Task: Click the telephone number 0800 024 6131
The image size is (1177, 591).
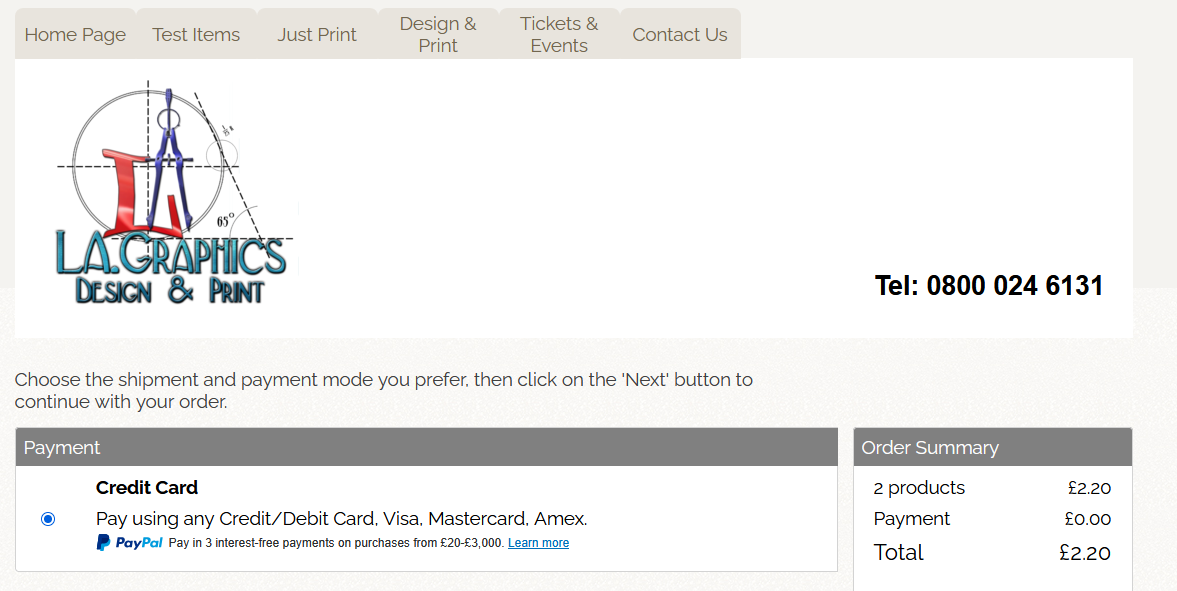Action: tap(988, 286)
